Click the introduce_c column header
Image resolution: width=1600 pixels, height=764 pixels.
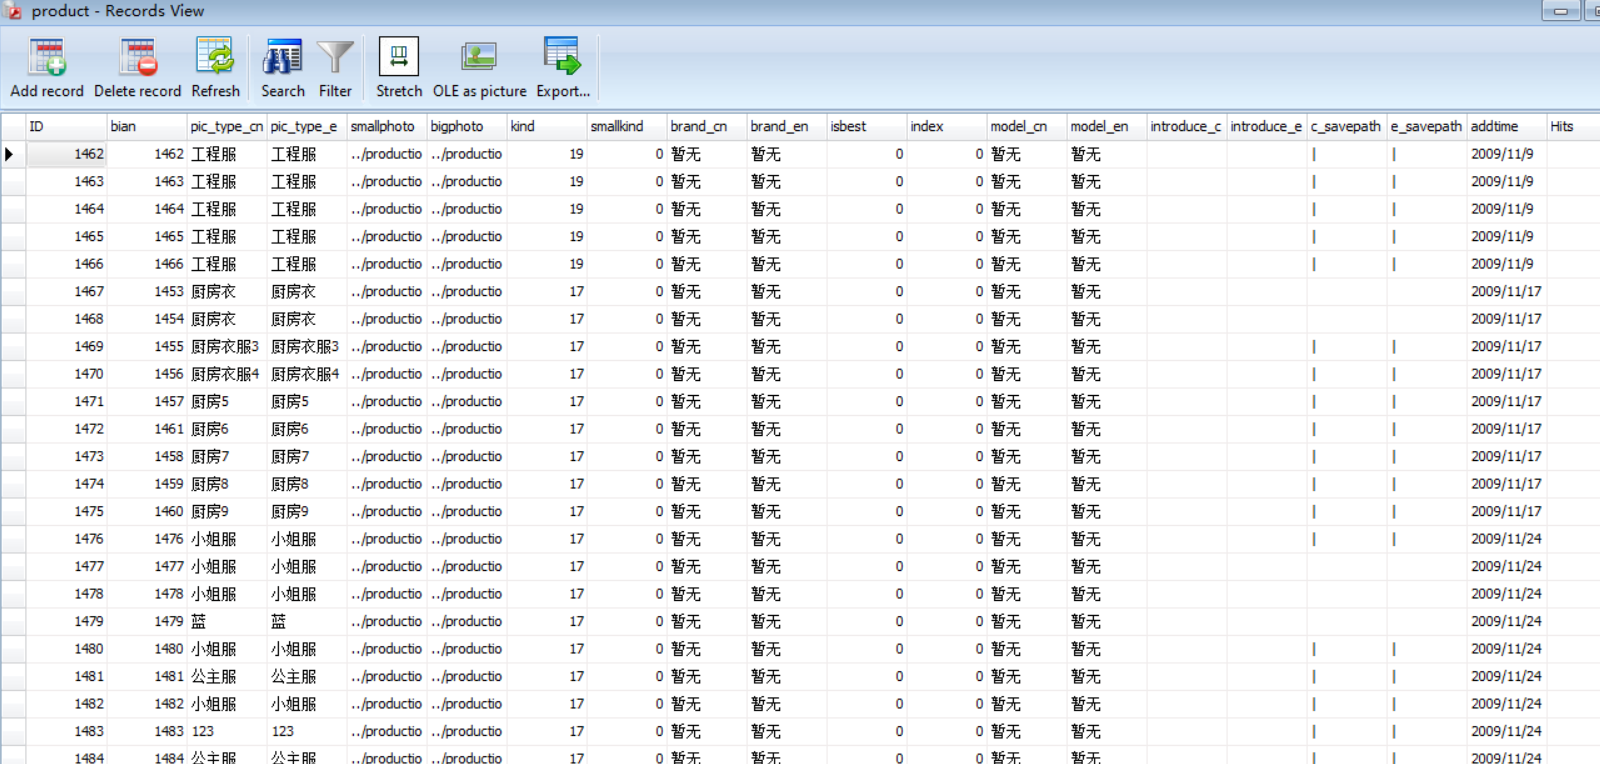1187,126
